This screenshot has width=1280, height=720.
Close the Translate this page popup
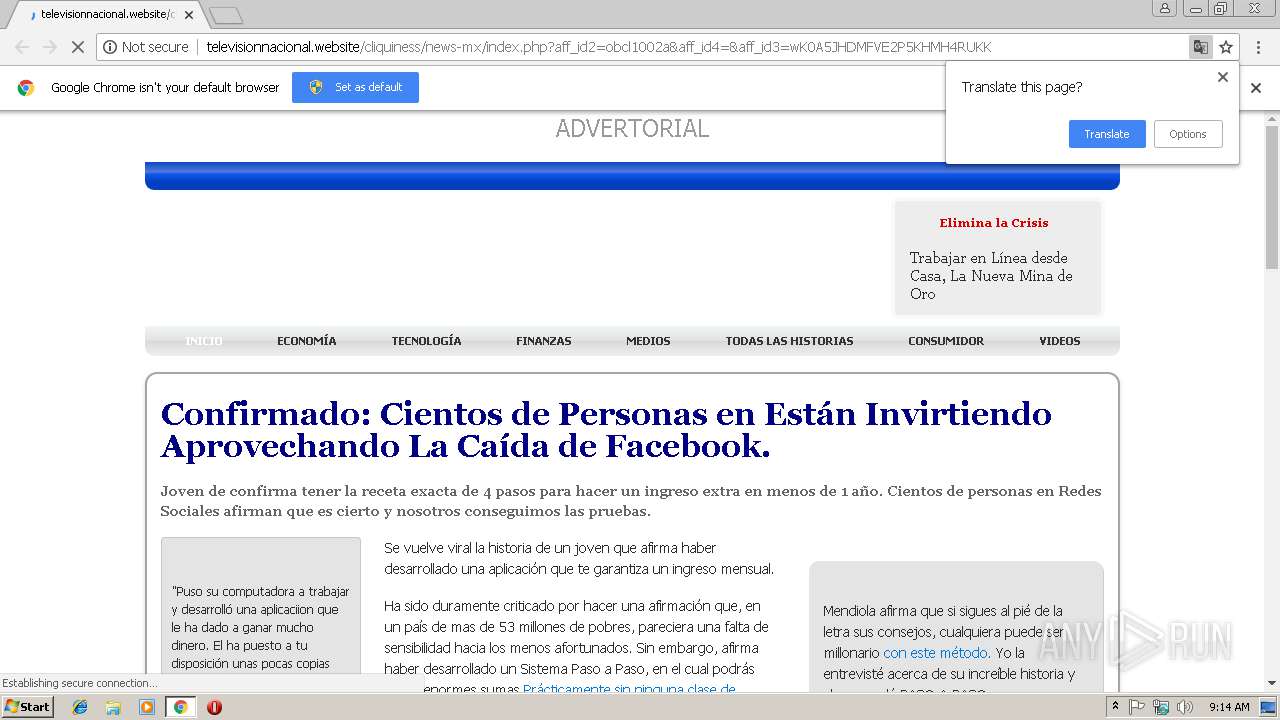[x=1222, y=77]
